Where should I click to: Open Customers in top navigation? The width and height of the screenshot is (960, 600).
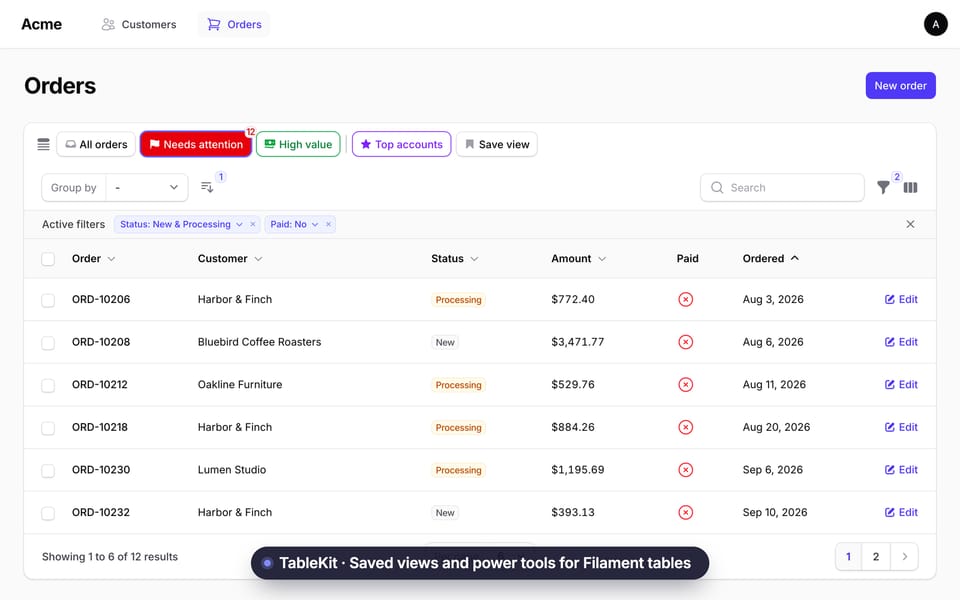pyautogui.click(x=139, y=24)
